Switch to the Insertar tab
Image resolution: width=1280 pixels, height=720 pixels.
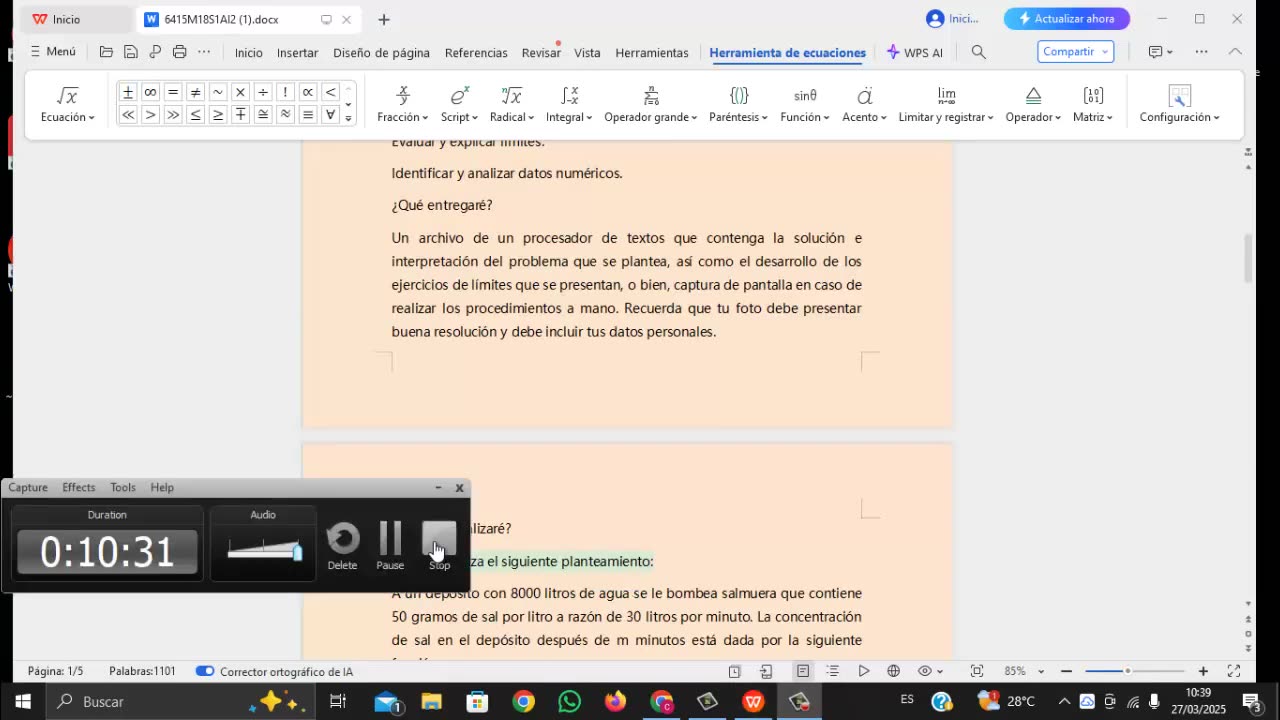(297, 52)
